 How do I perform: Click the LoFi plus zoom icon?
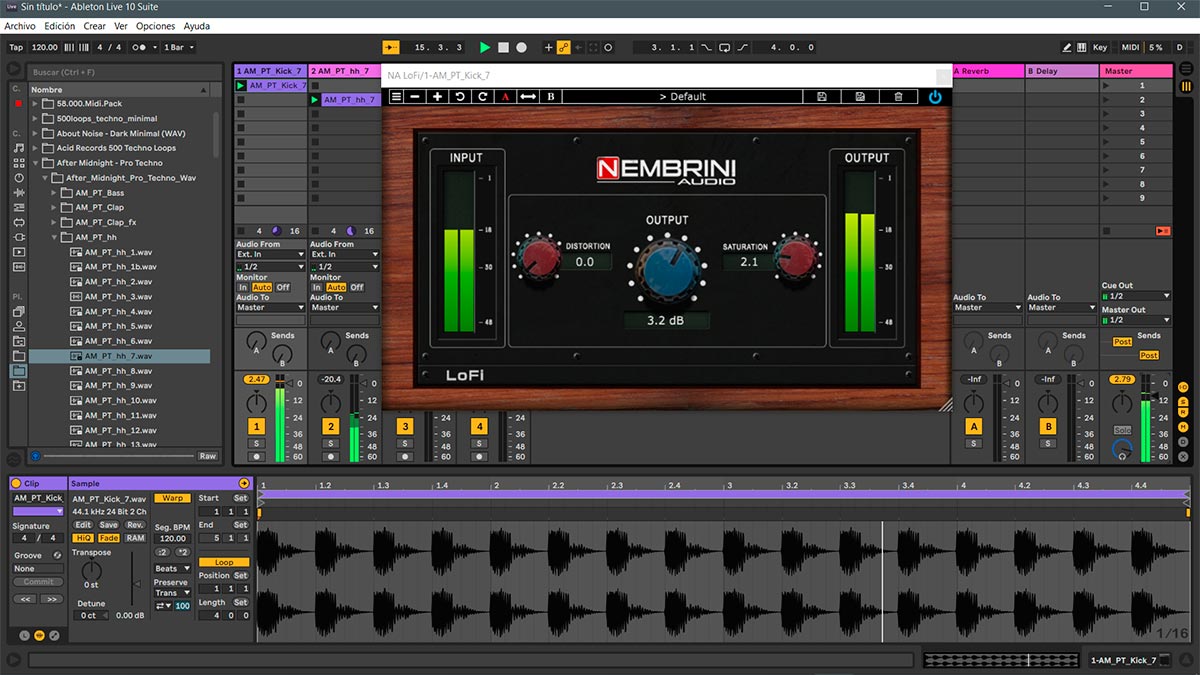(437, 97)
